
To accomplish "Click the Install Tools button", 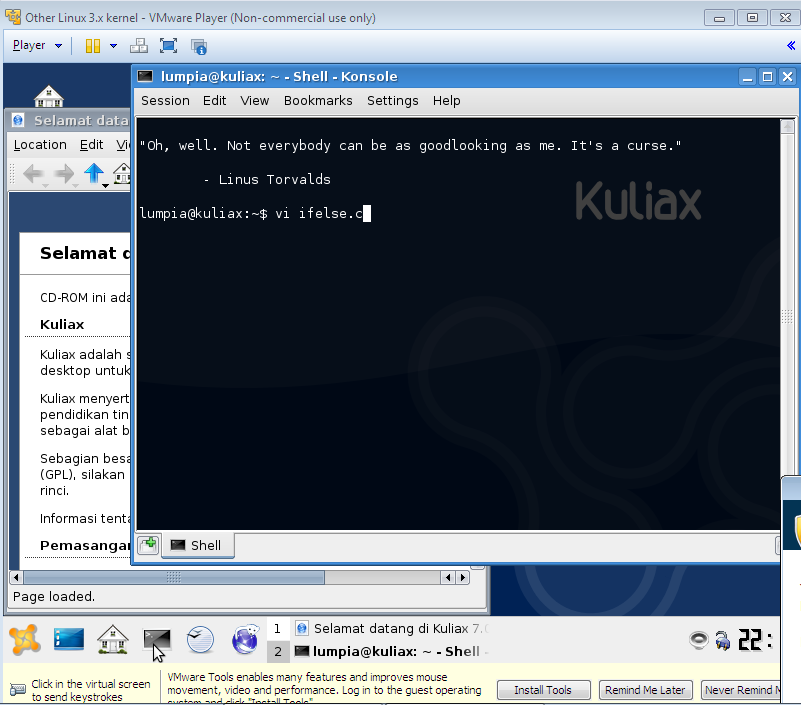I will click(x=543, y=690).
